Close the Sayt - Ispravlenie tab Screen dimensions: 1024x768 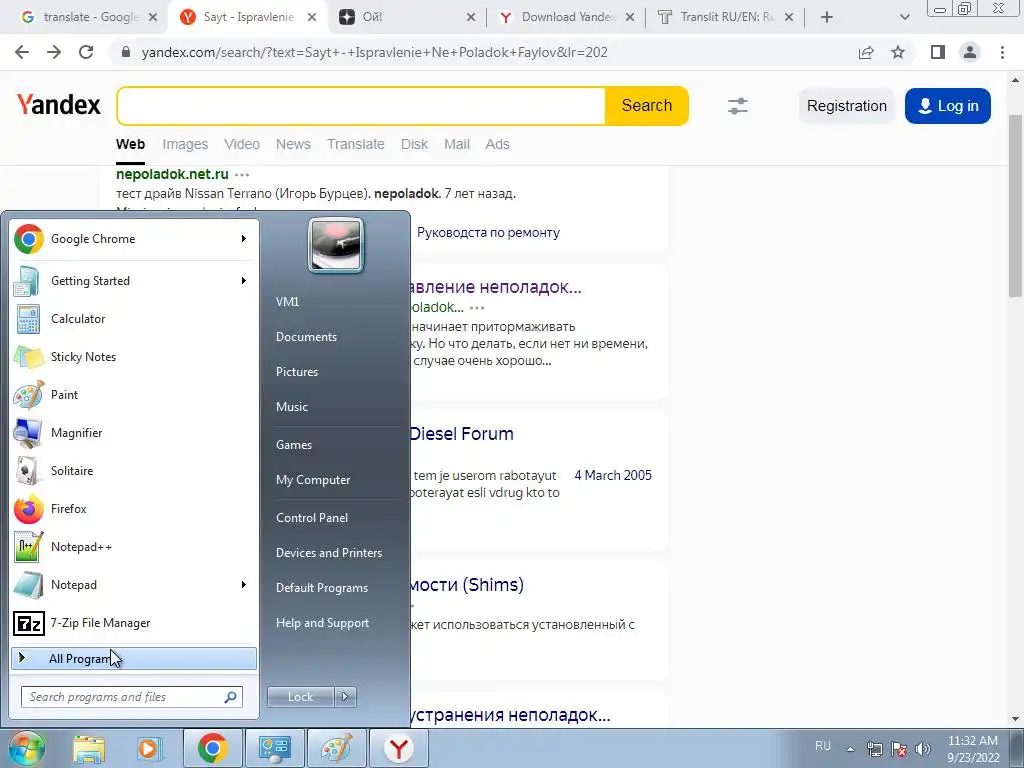312,17
